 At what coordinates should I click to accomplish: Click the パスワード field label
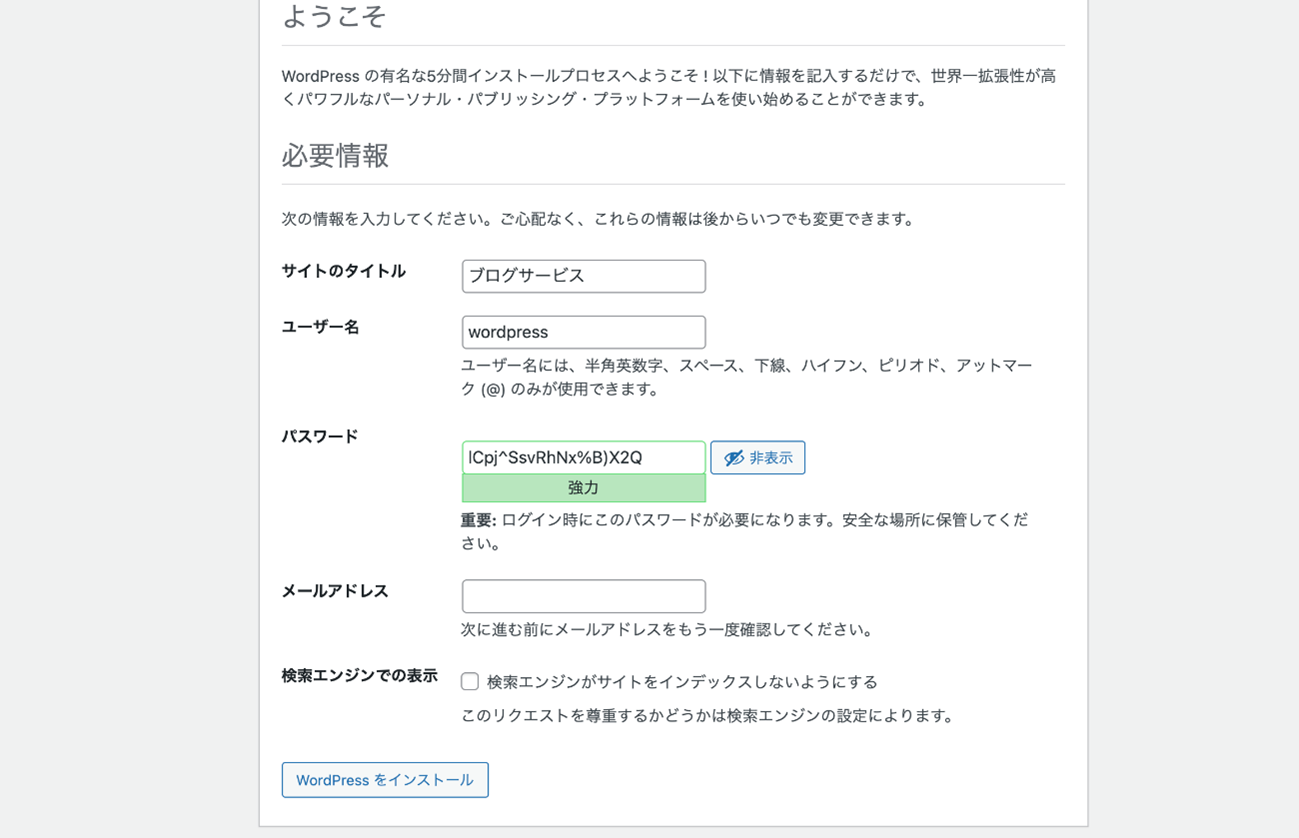coord(320,436)
